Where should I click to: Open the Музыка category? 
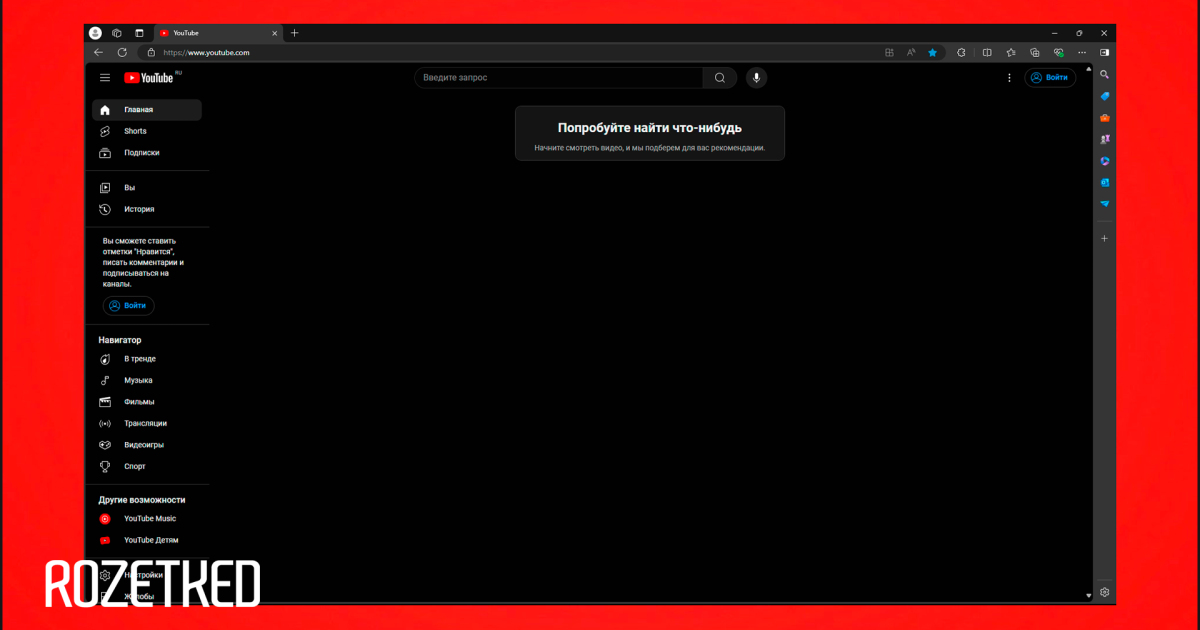[147, 381]
